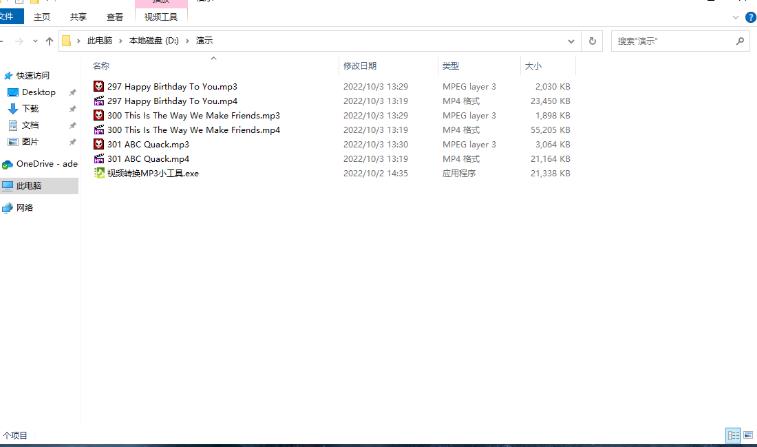757x447 pixels.
Task: Click the MP3 icon of 297 Happy Birthday To You.mp3
Action: pyautogui.click(x=98, y=86)
